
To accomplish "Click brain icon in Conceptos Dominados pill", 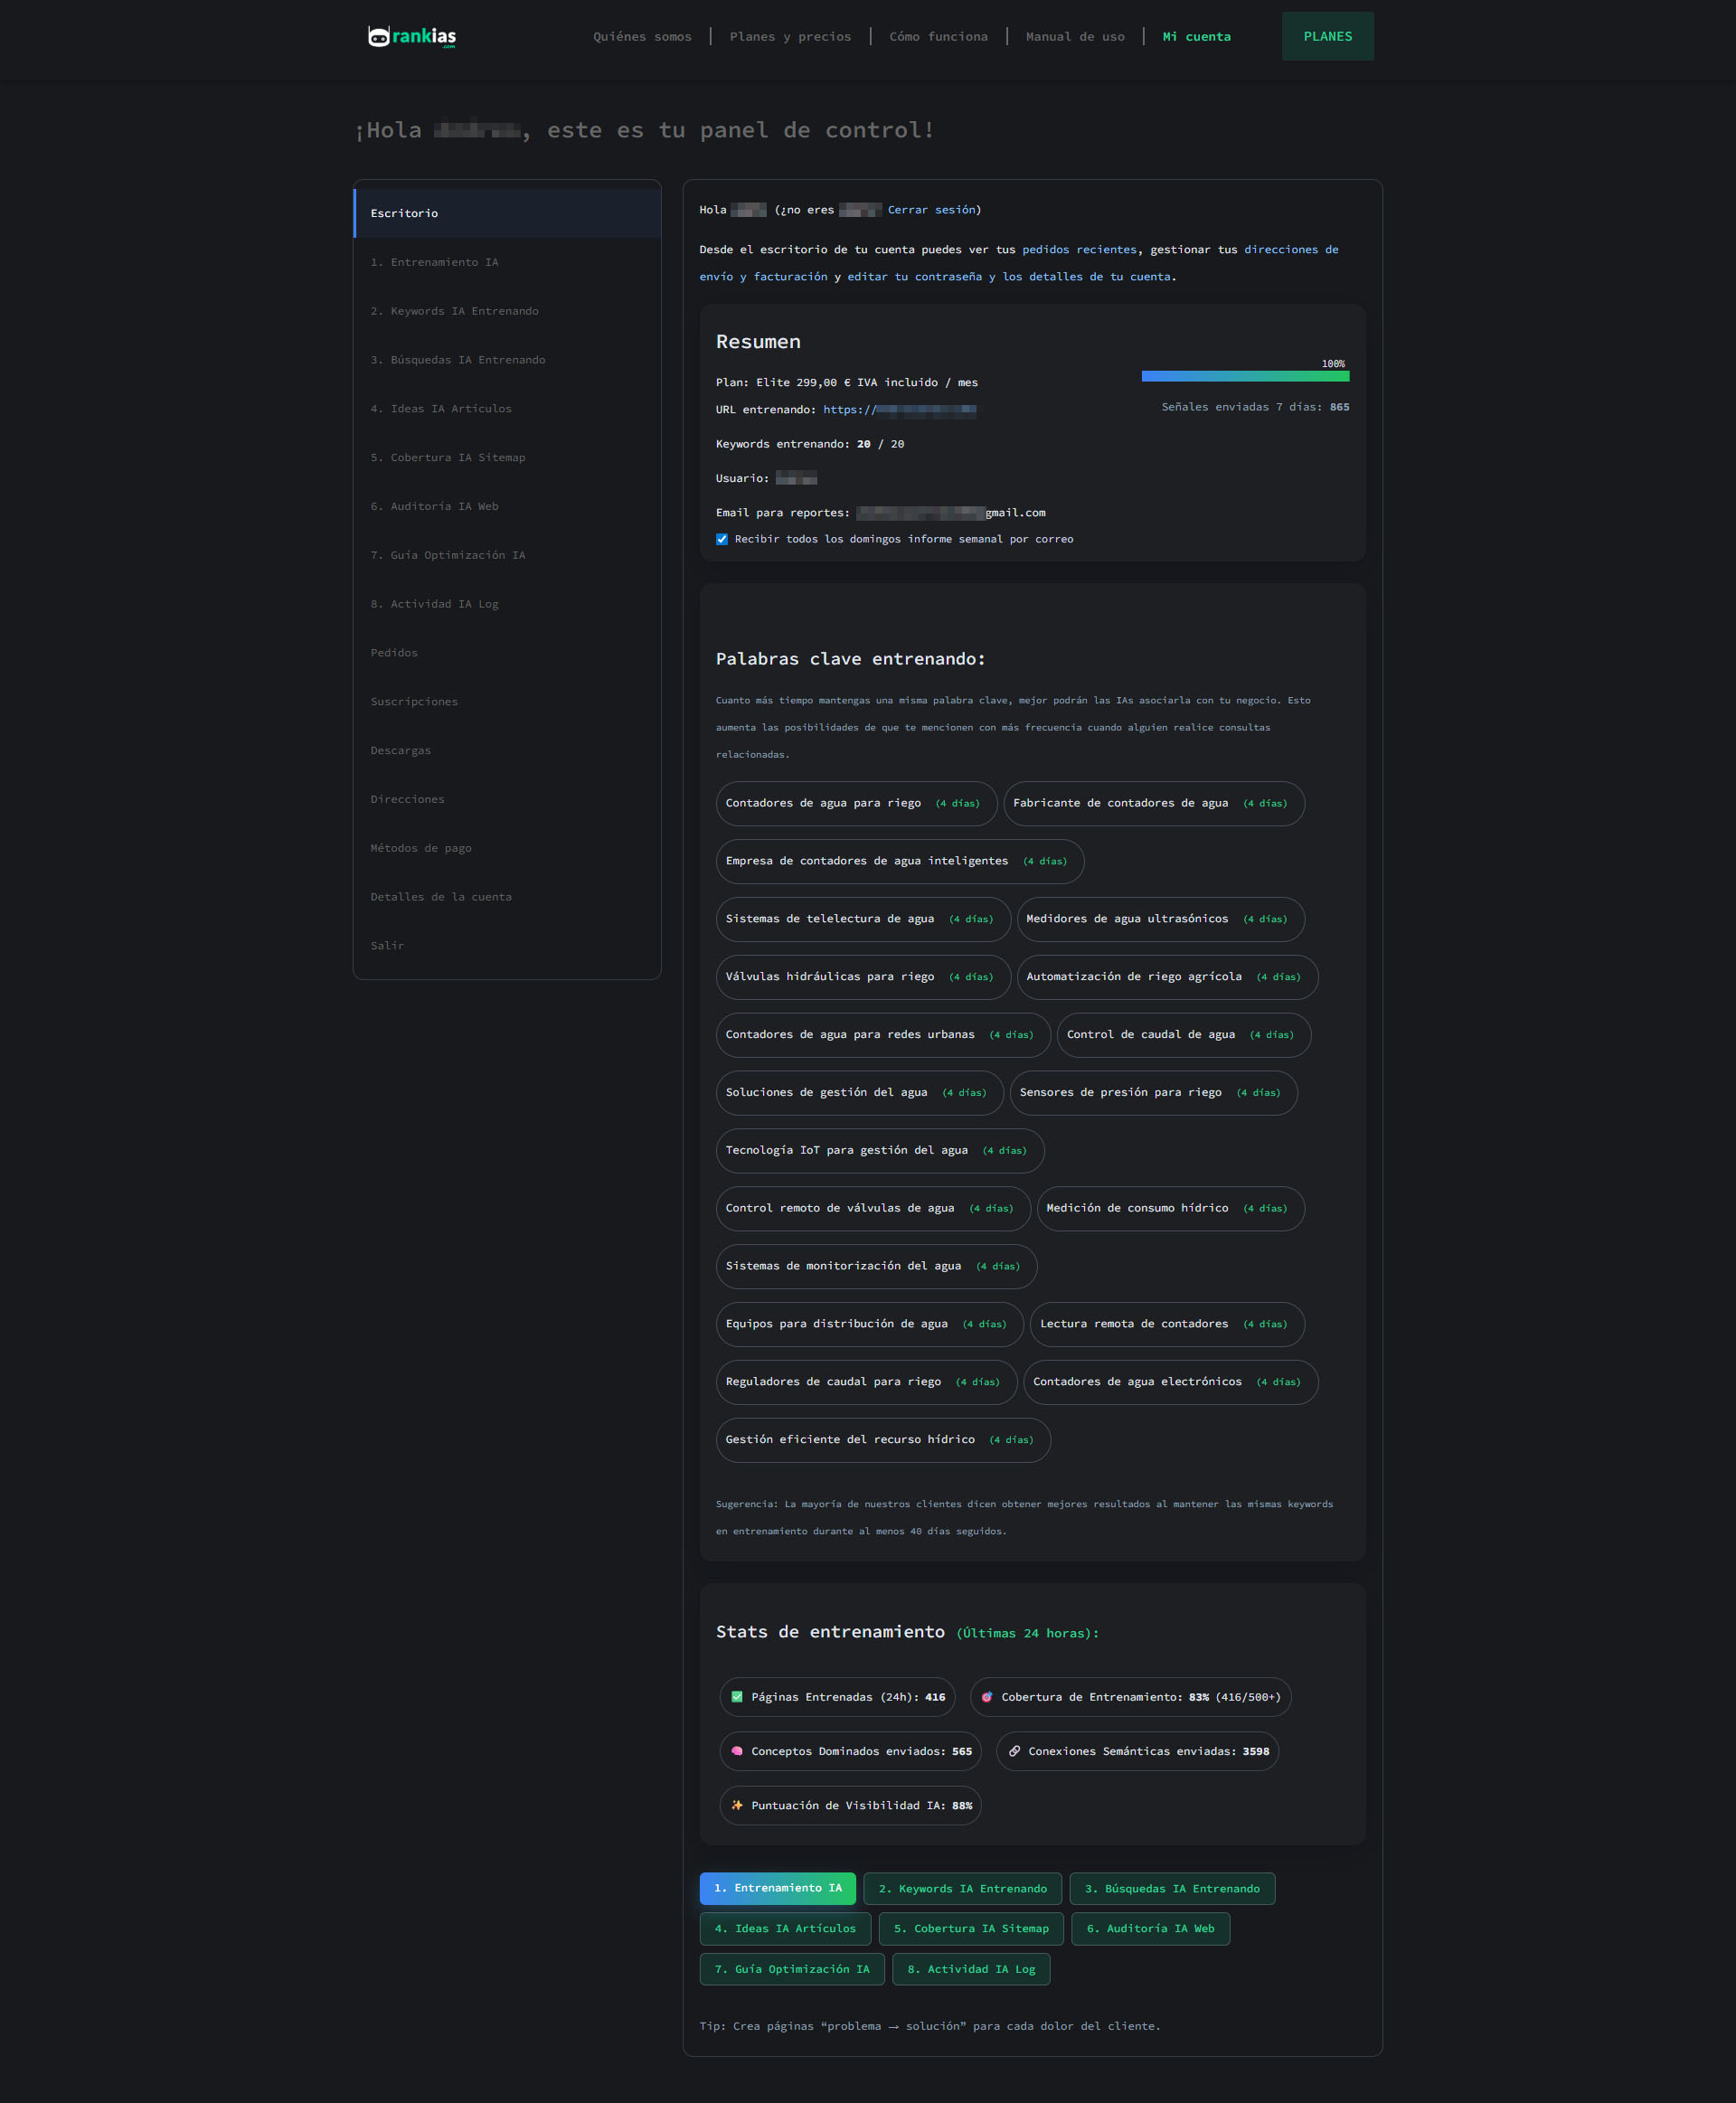I will pyautogui.click(x=737, y=1751).
